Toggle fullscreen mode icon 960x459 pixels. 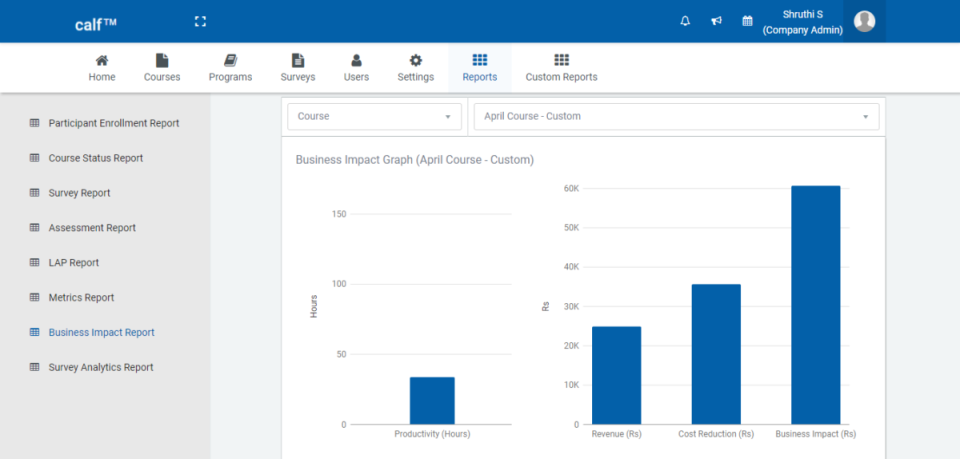(x=201, y=21)
